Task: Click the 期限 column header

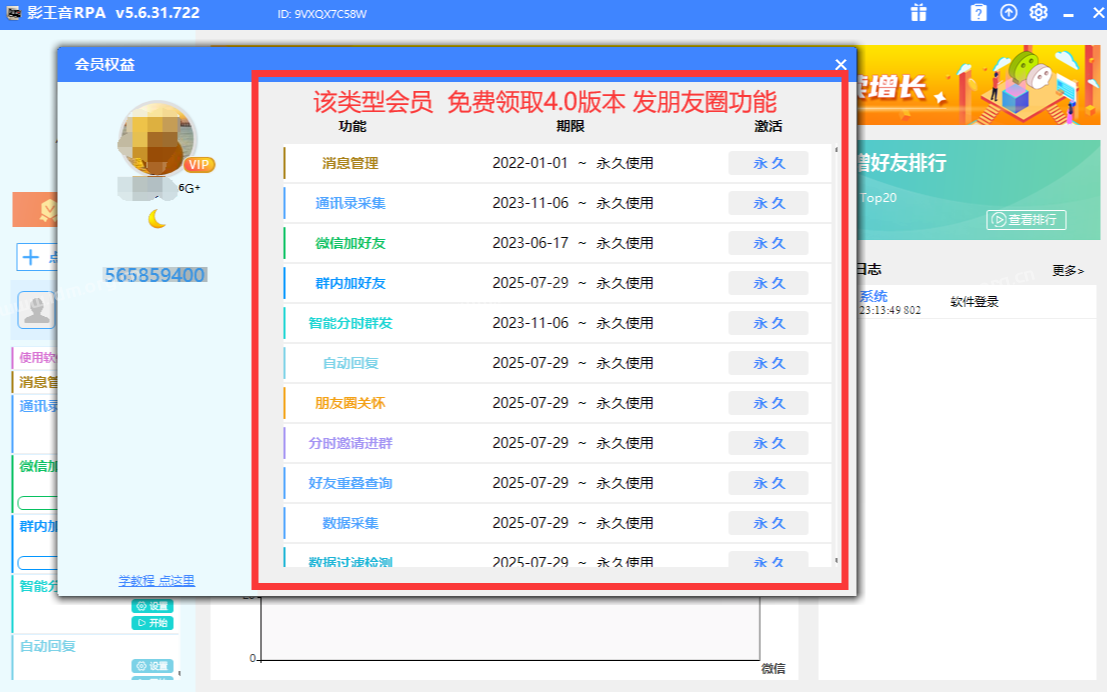Action: click(x=570, y=126)
